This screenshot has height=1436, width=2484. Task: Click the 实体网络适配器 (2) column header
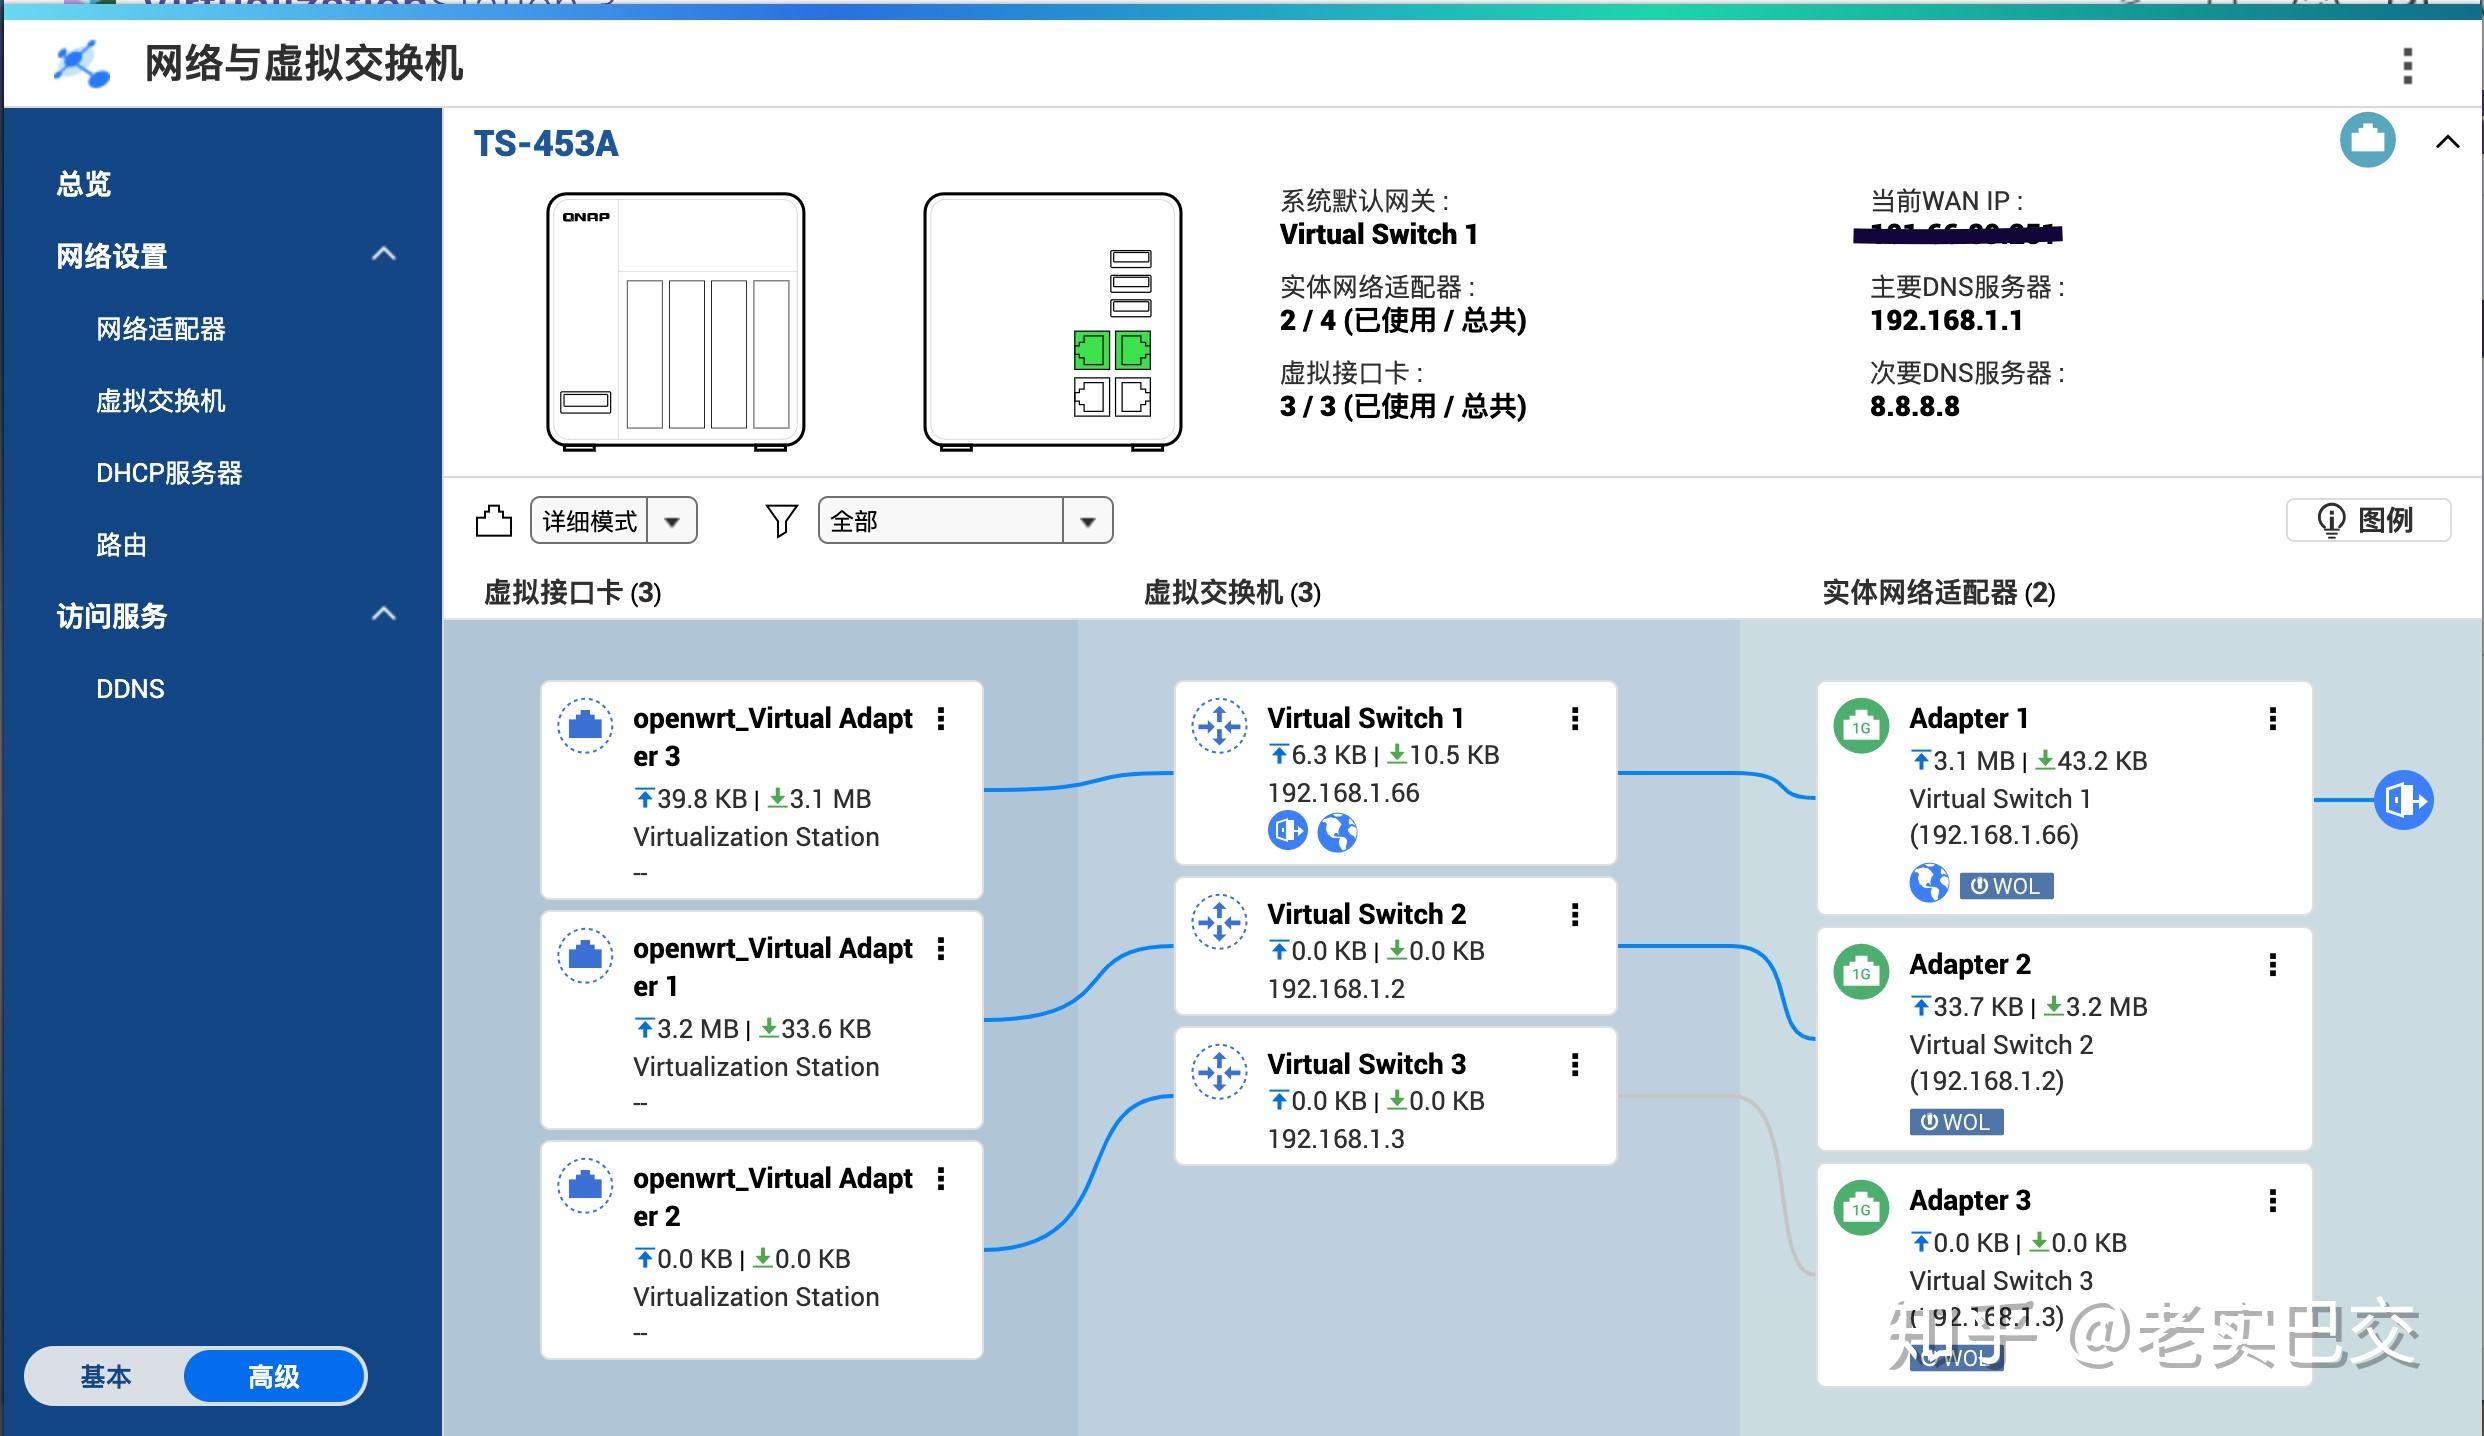pyautogui.click(x=1938, y=593)
